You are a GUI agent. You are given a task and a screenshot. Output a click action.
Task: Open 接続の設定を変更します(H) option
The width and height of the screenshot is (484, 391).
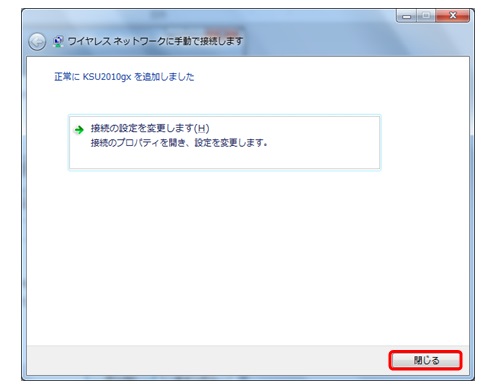tap(224, 142)
